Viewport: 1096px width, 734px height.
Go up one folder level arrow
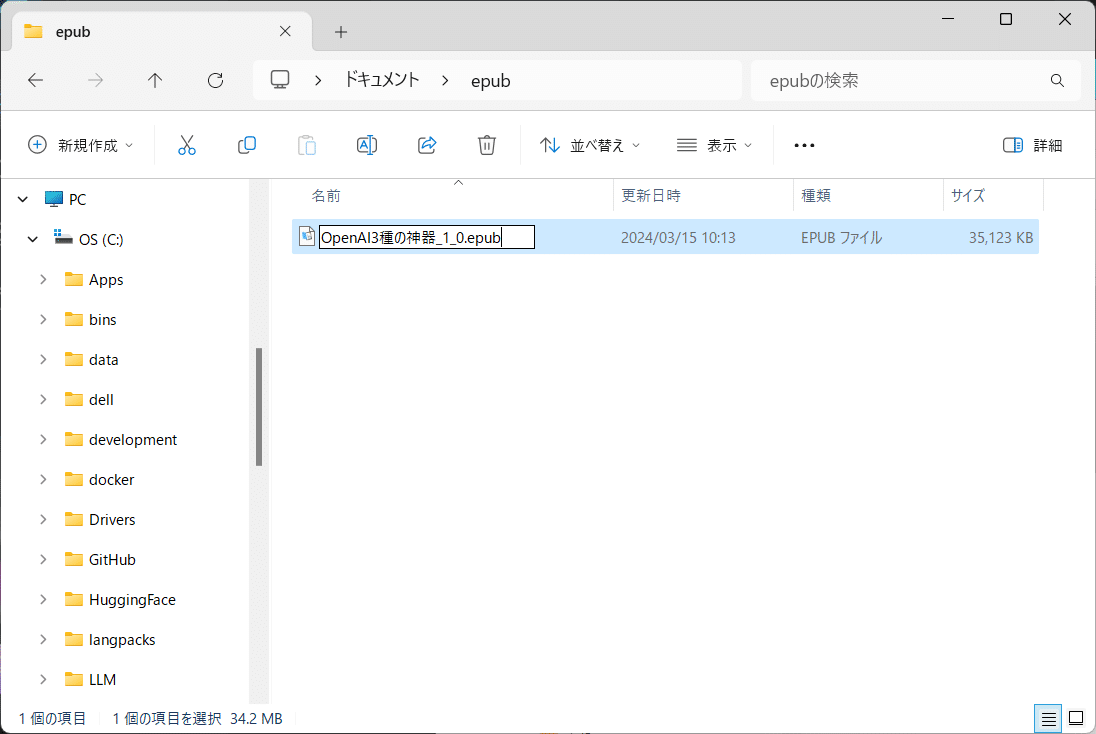155,80
